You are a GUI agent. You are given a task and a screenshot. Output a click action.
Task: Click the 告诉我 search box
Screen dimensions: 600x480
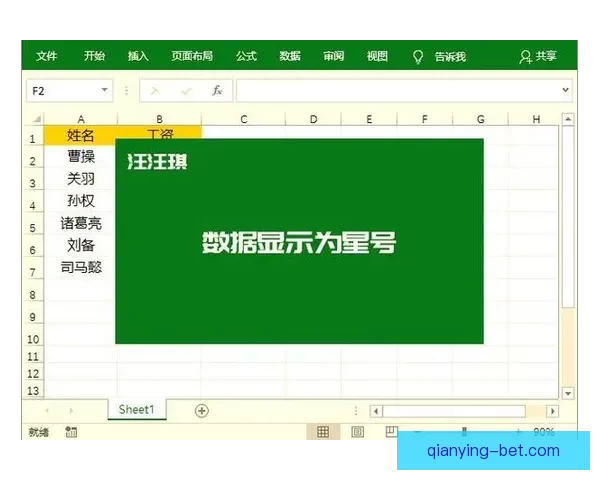(450, 57)
